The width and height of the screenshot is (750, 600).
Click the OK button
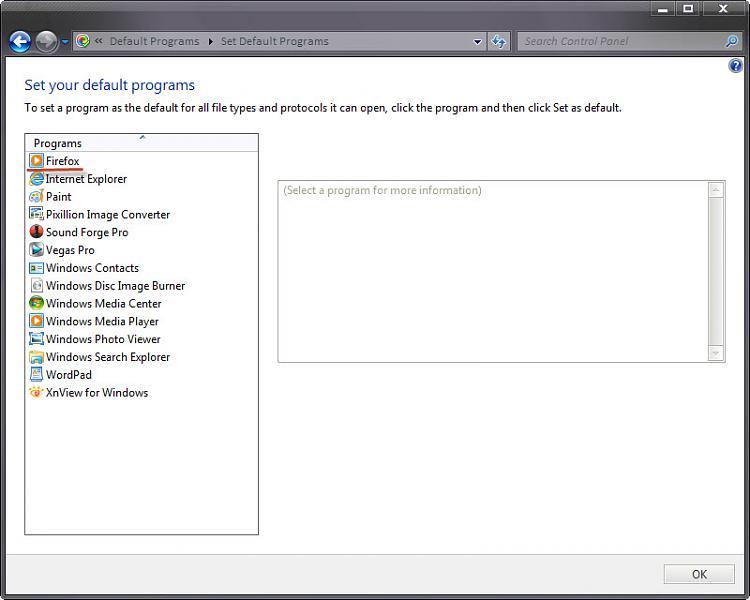[x=699, y=574]
